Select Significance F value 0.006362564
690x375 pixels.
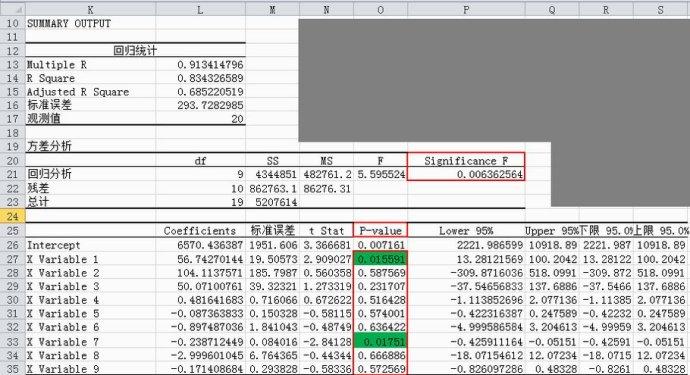coord(466,174)
